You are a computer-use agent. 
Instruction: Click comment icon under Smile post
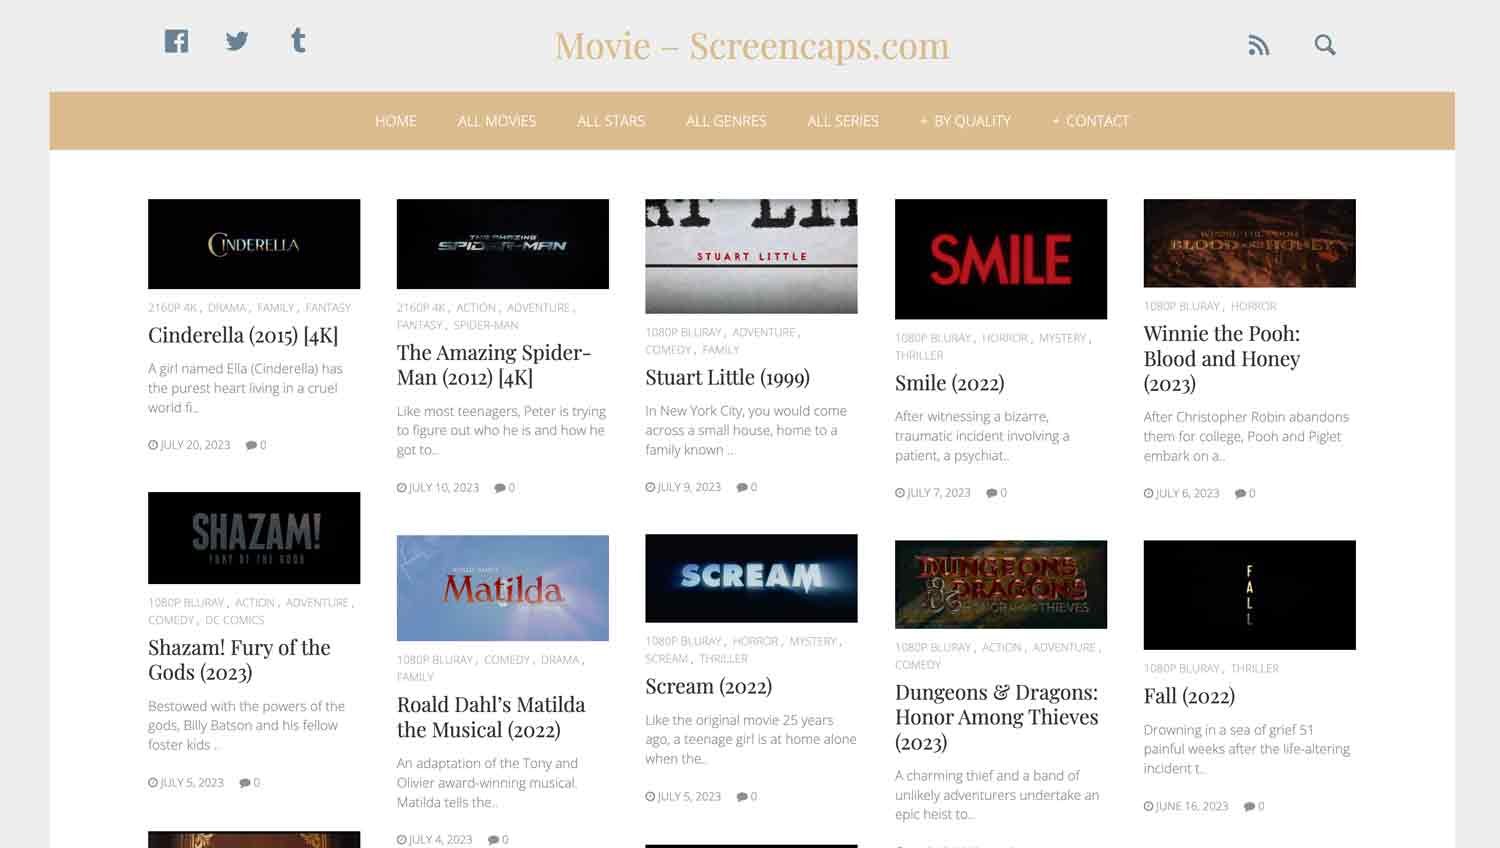point(992,493)
